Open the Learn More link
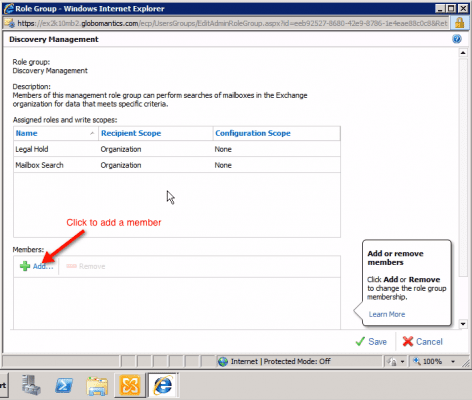This screenshot has height=400, width=472. (x=387, y=314)
